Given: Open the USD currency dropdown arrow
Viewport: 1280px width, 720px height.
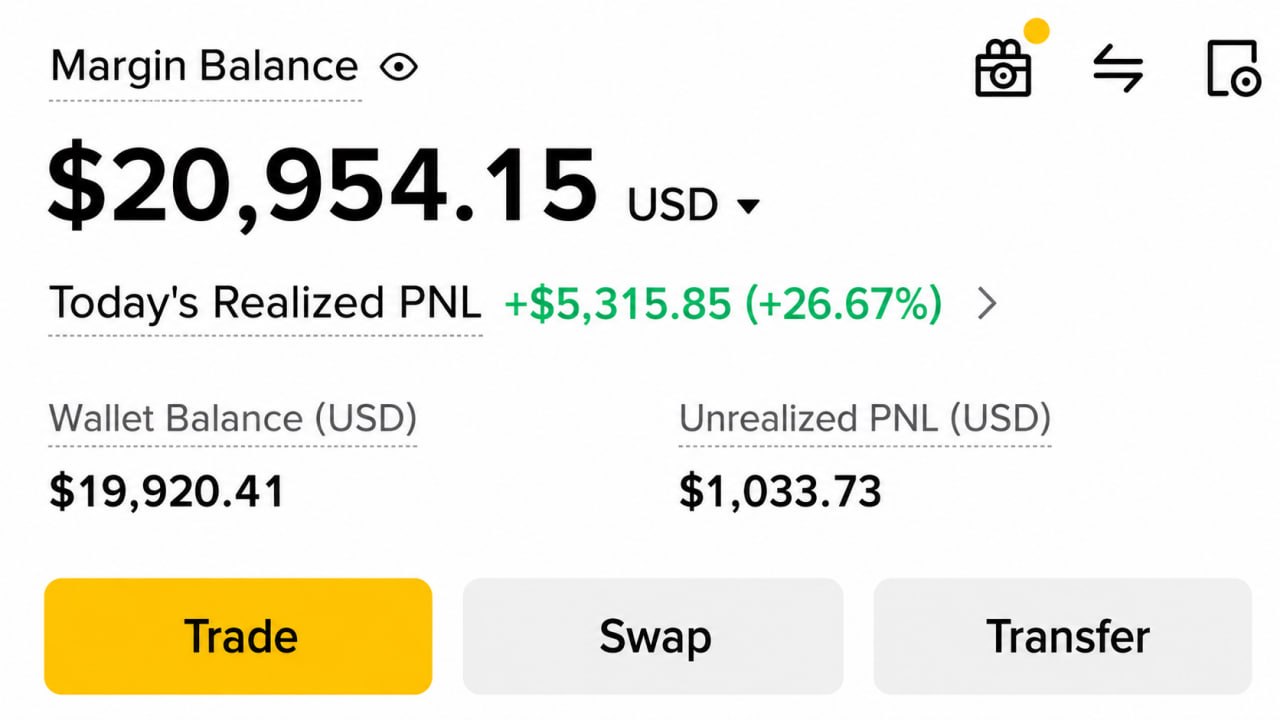Looking at the screenshot, I should tap(748, 207).
